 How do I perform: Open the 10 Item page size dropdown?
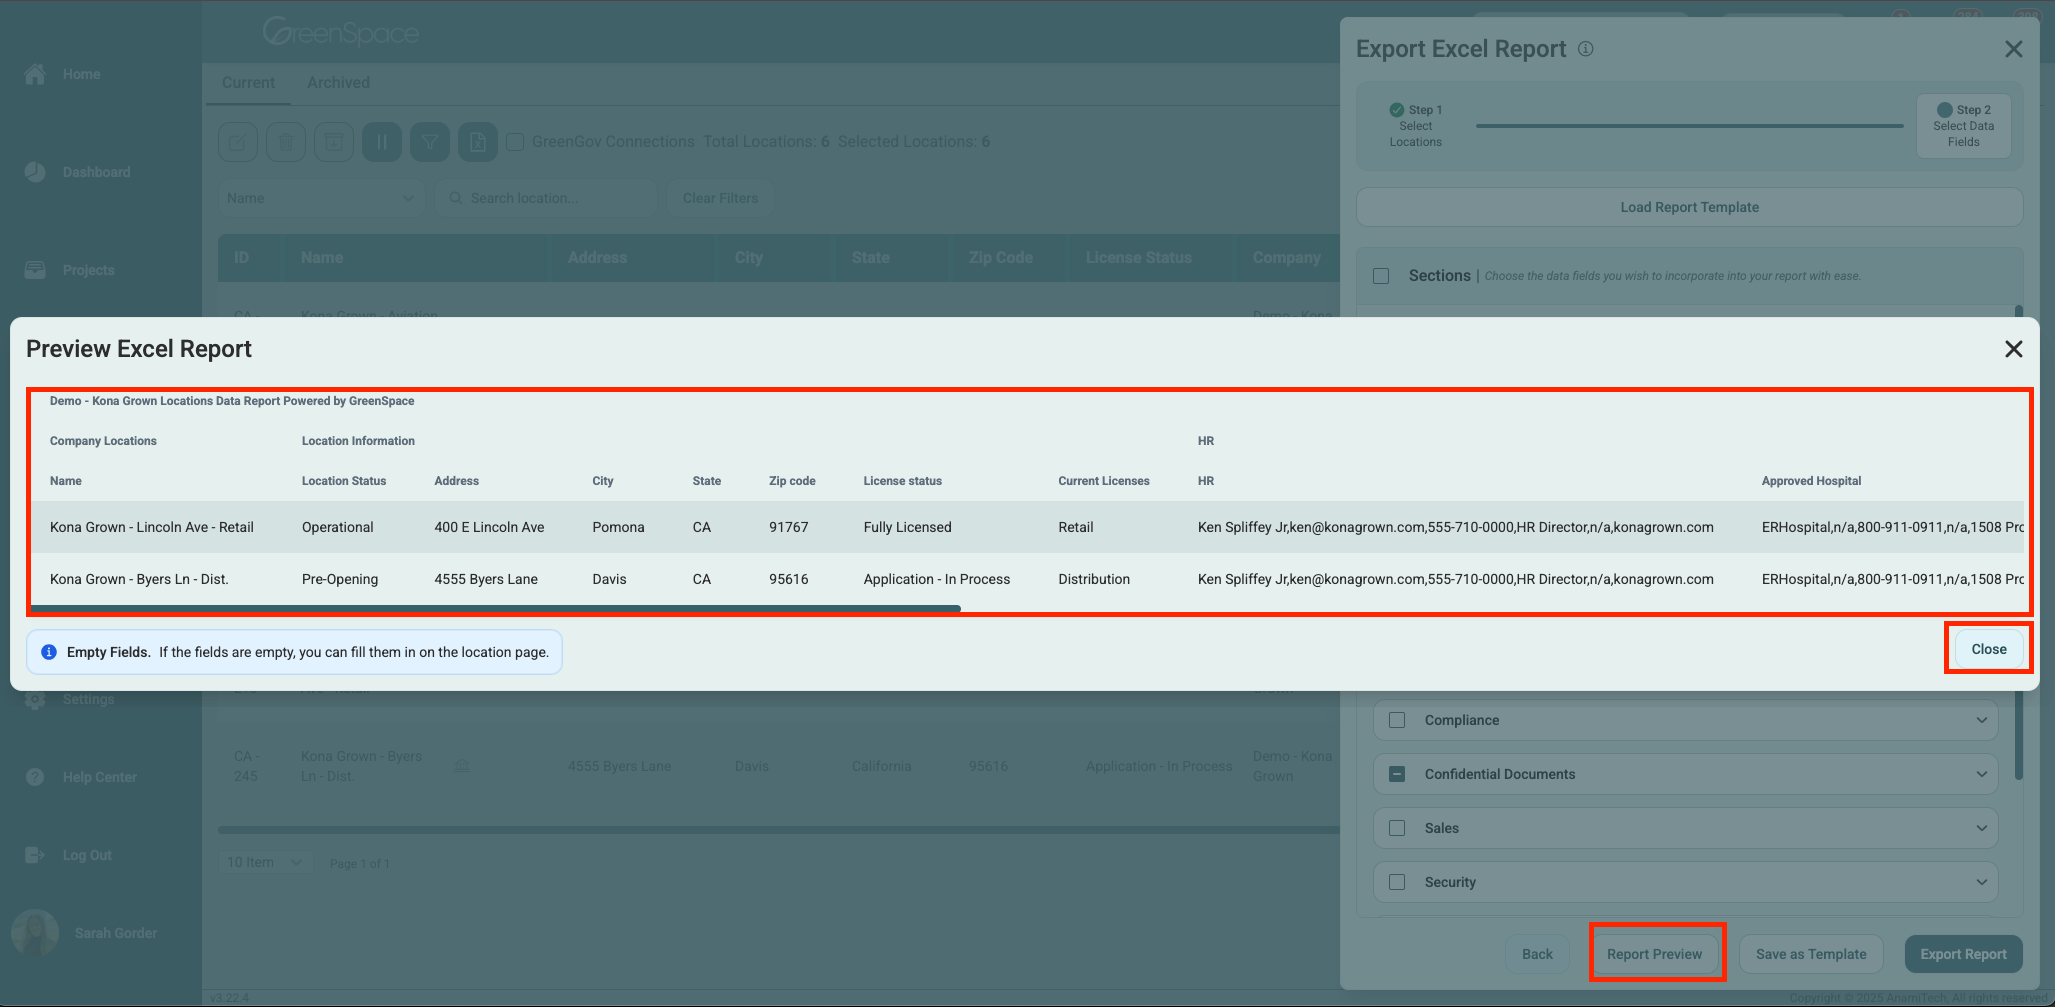click(x=265, y=862)
